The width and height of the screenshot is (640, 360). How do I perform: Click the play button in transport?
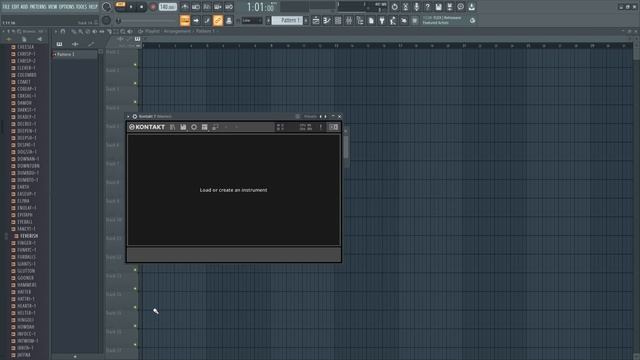[x=131, y=7]
